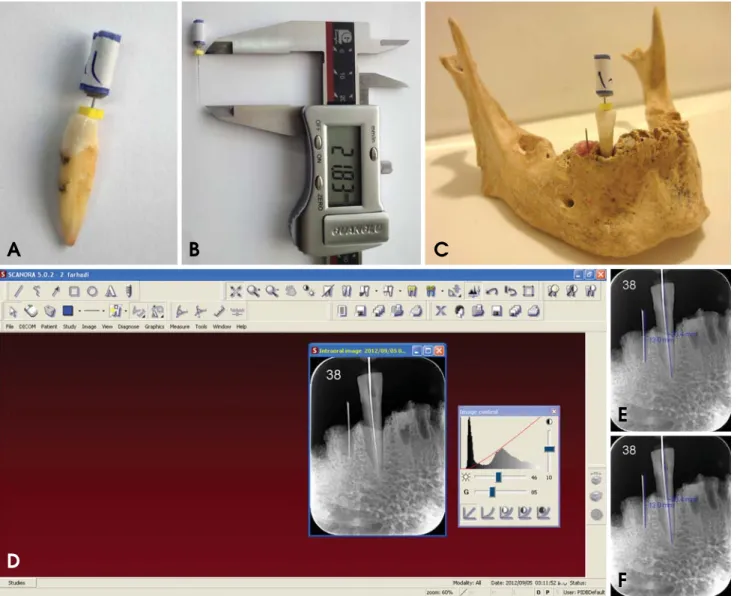Open the Help menu
Viewport: 740px width, 596px height.
tap(242, 327)
